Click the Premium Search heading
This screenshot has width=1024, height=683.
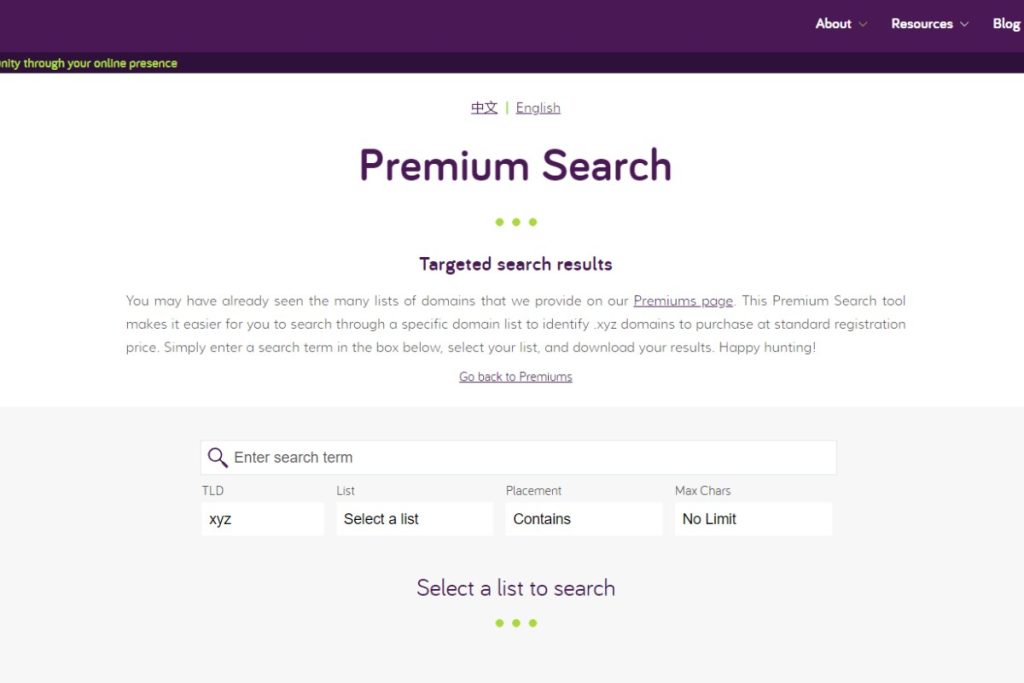(x=515, y=166)
